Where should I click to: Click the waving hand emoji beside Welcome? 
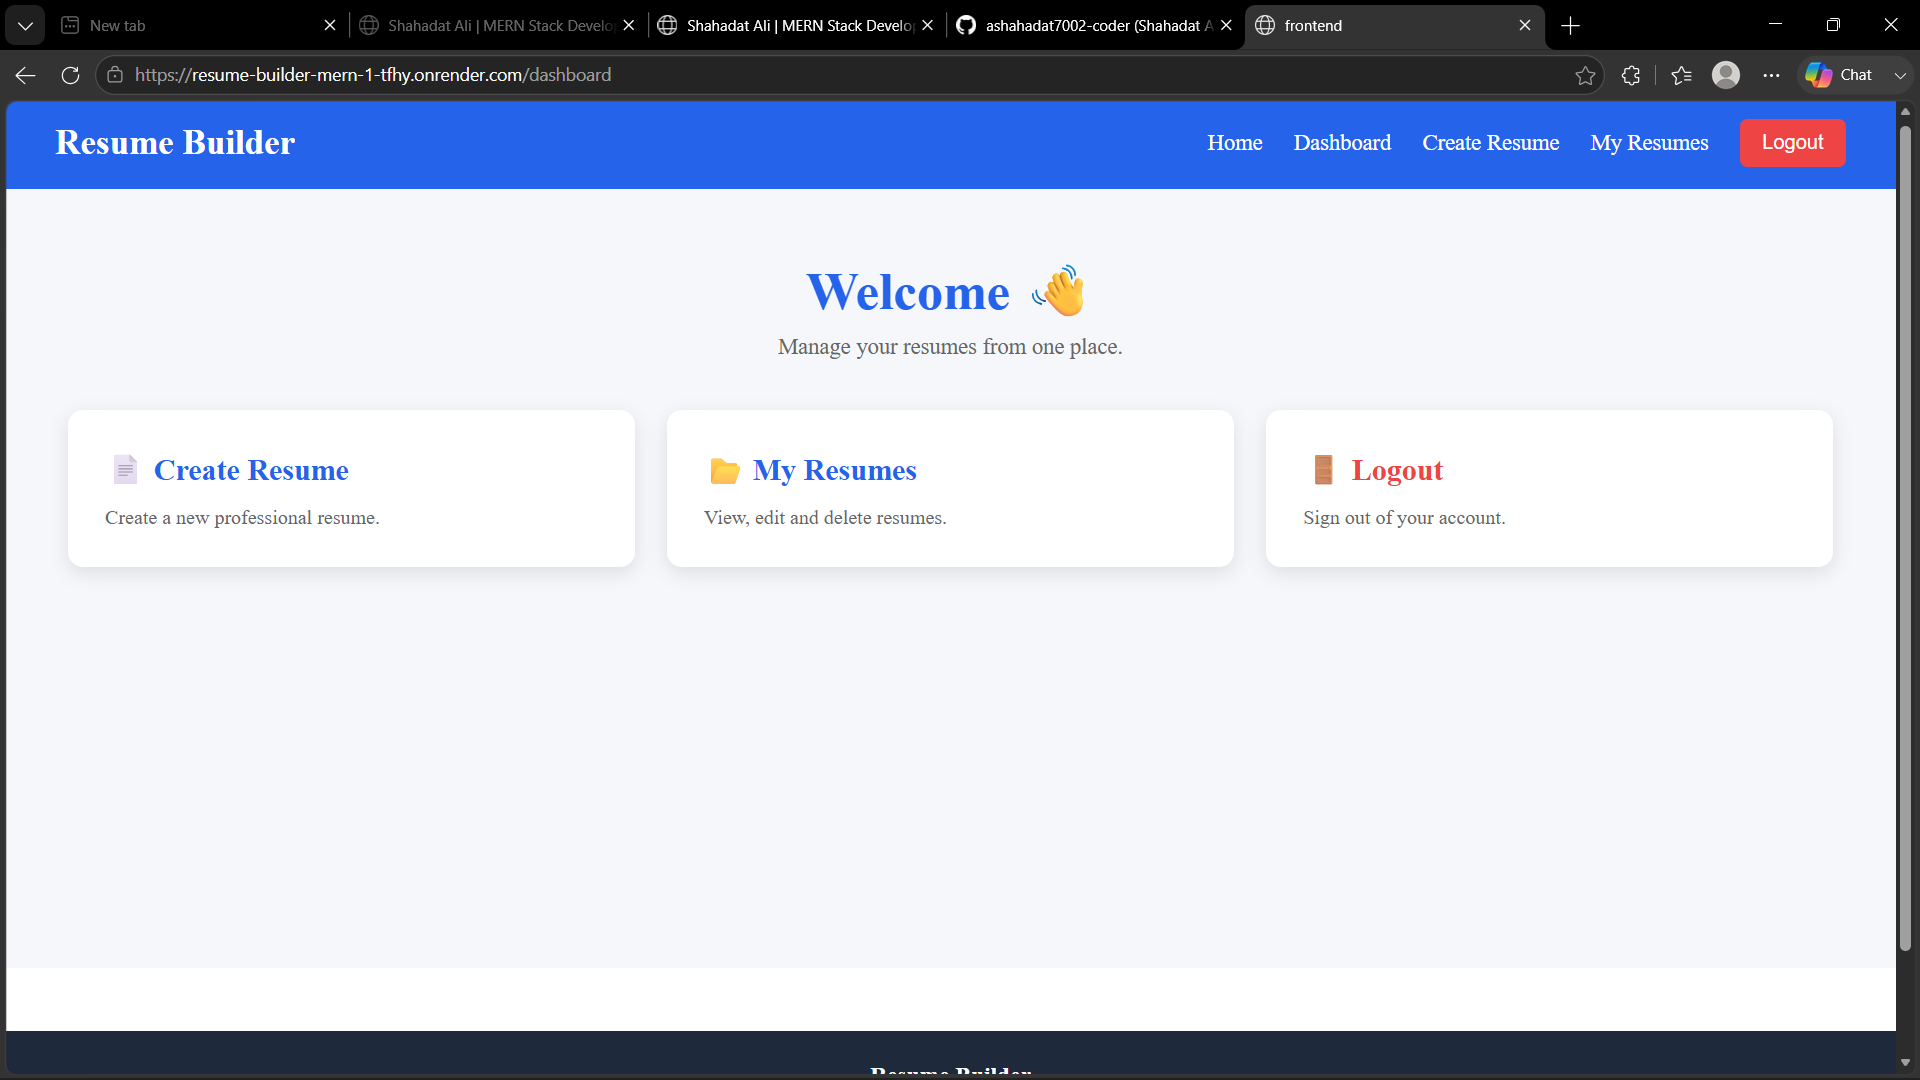tap(1059, 291)
